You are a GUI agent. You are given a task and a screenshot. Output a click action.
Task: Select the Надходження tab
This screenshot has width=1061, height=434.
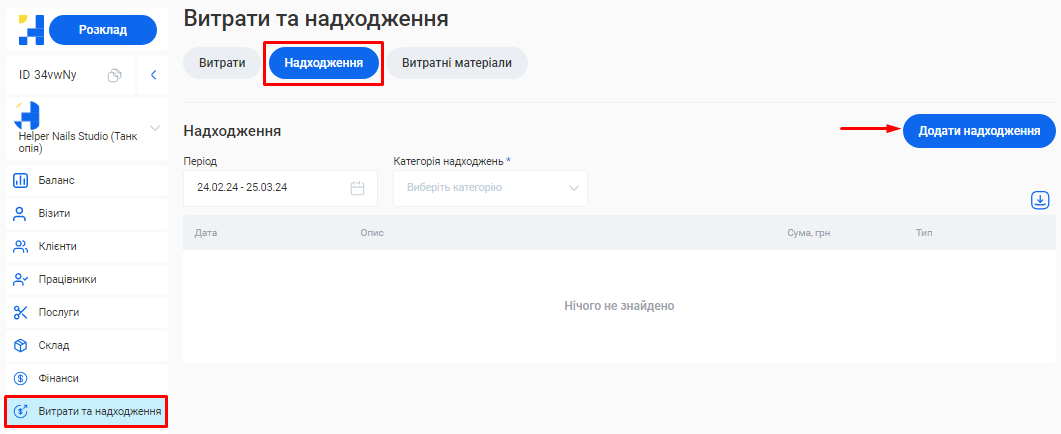pos(323,63)
